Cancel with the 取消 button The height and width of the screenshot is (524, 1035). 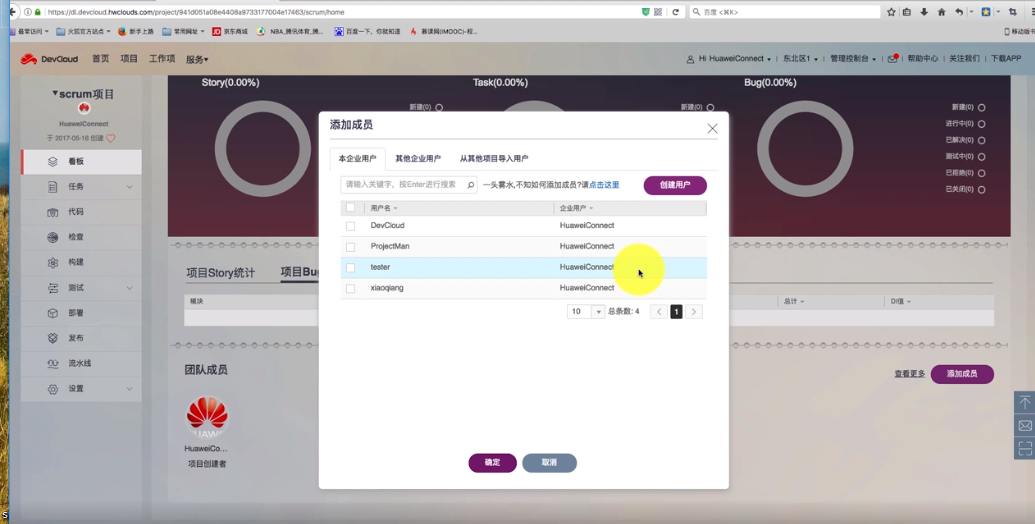[x=549, y=463]
